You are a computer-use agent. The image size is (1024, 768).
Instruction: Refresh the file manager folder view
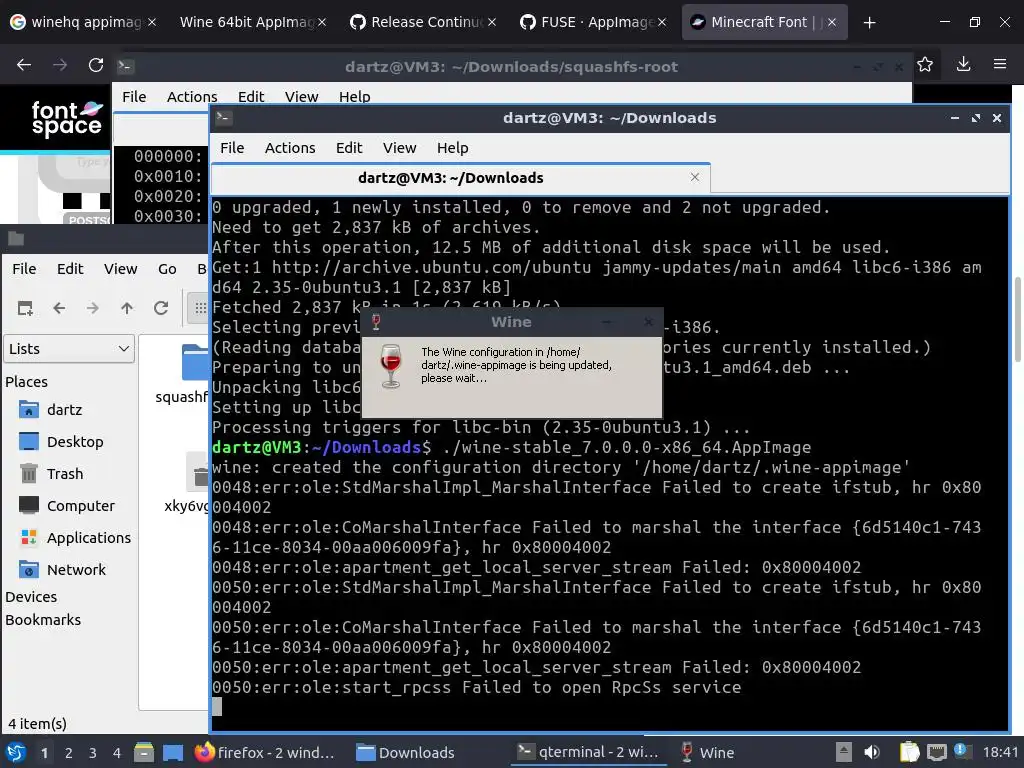pos(161,308)
